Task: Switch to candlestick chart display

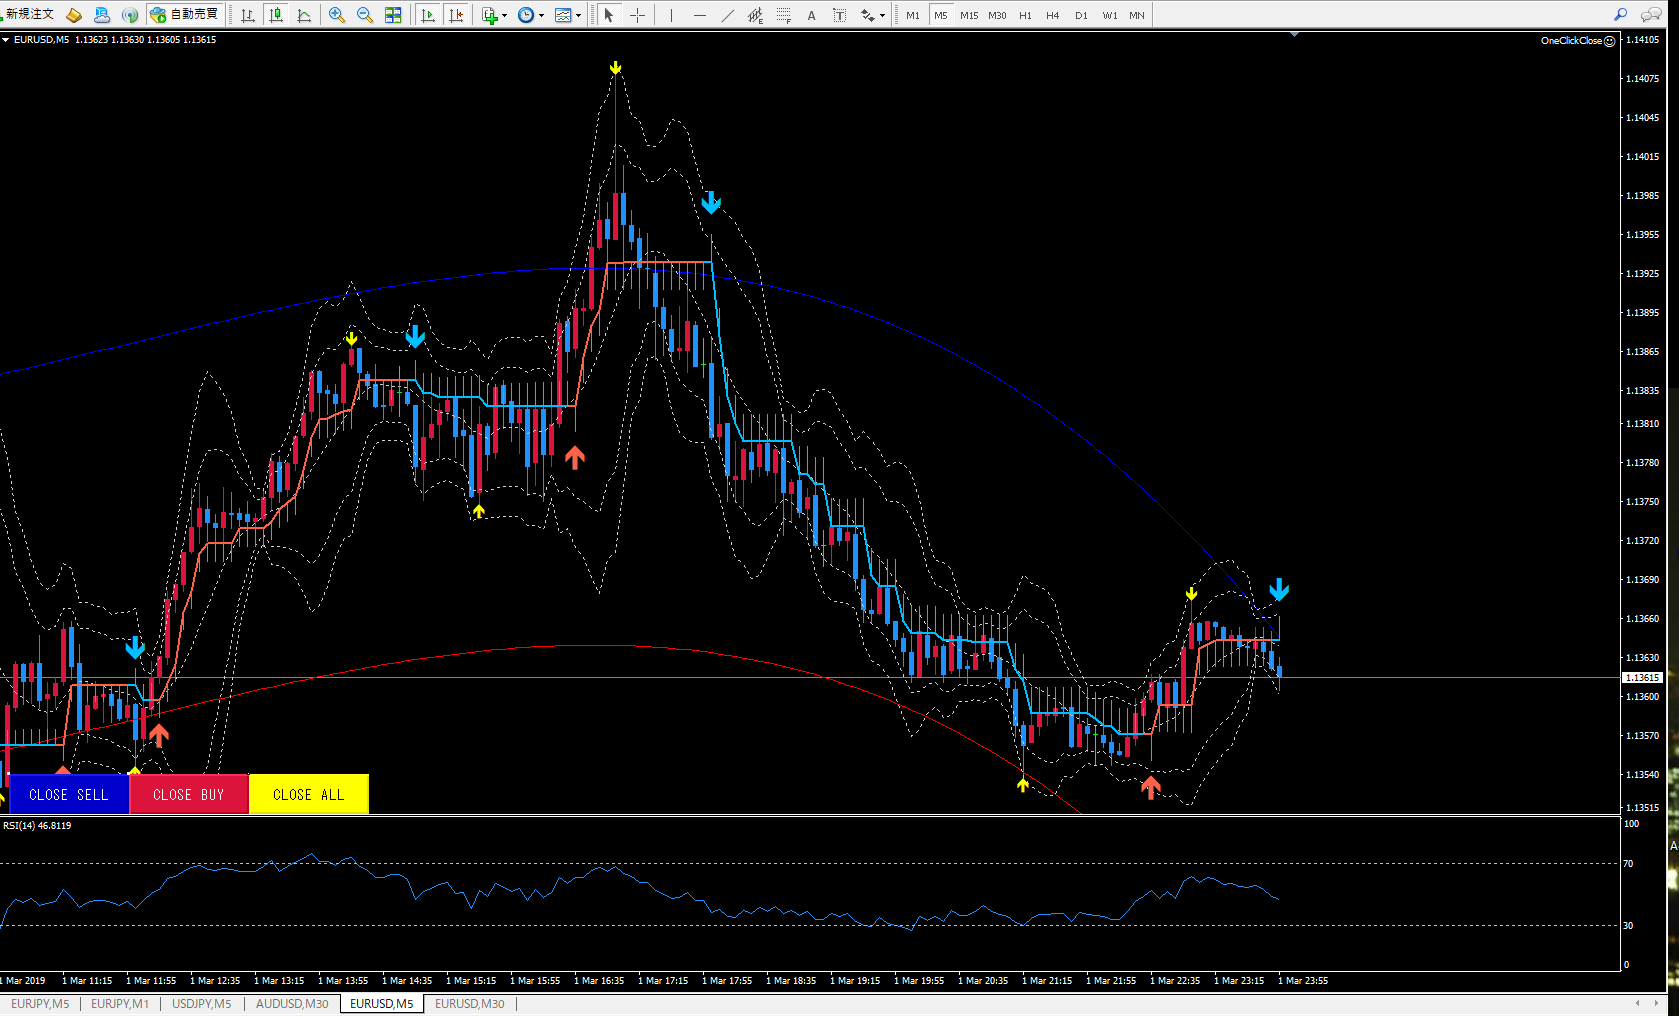Action: click(276, 15)
